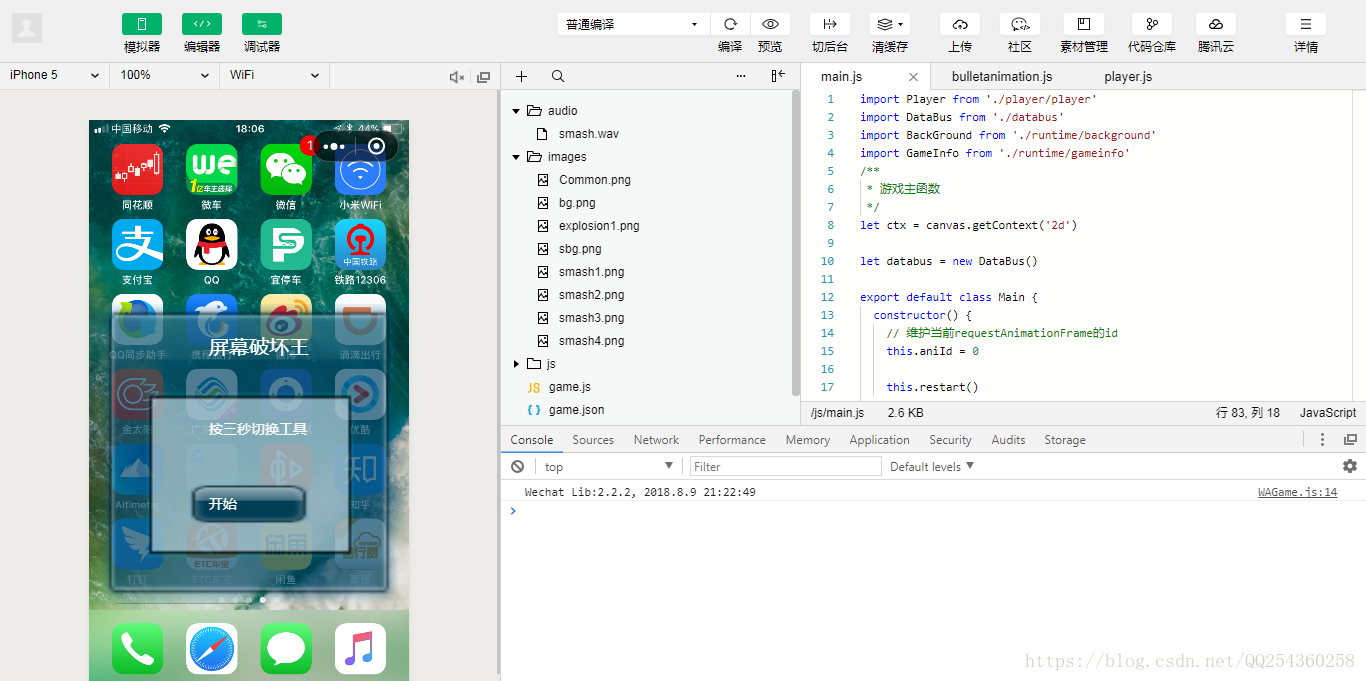
Task: Toggle the debugger panel button
Action: click(261, 24)
